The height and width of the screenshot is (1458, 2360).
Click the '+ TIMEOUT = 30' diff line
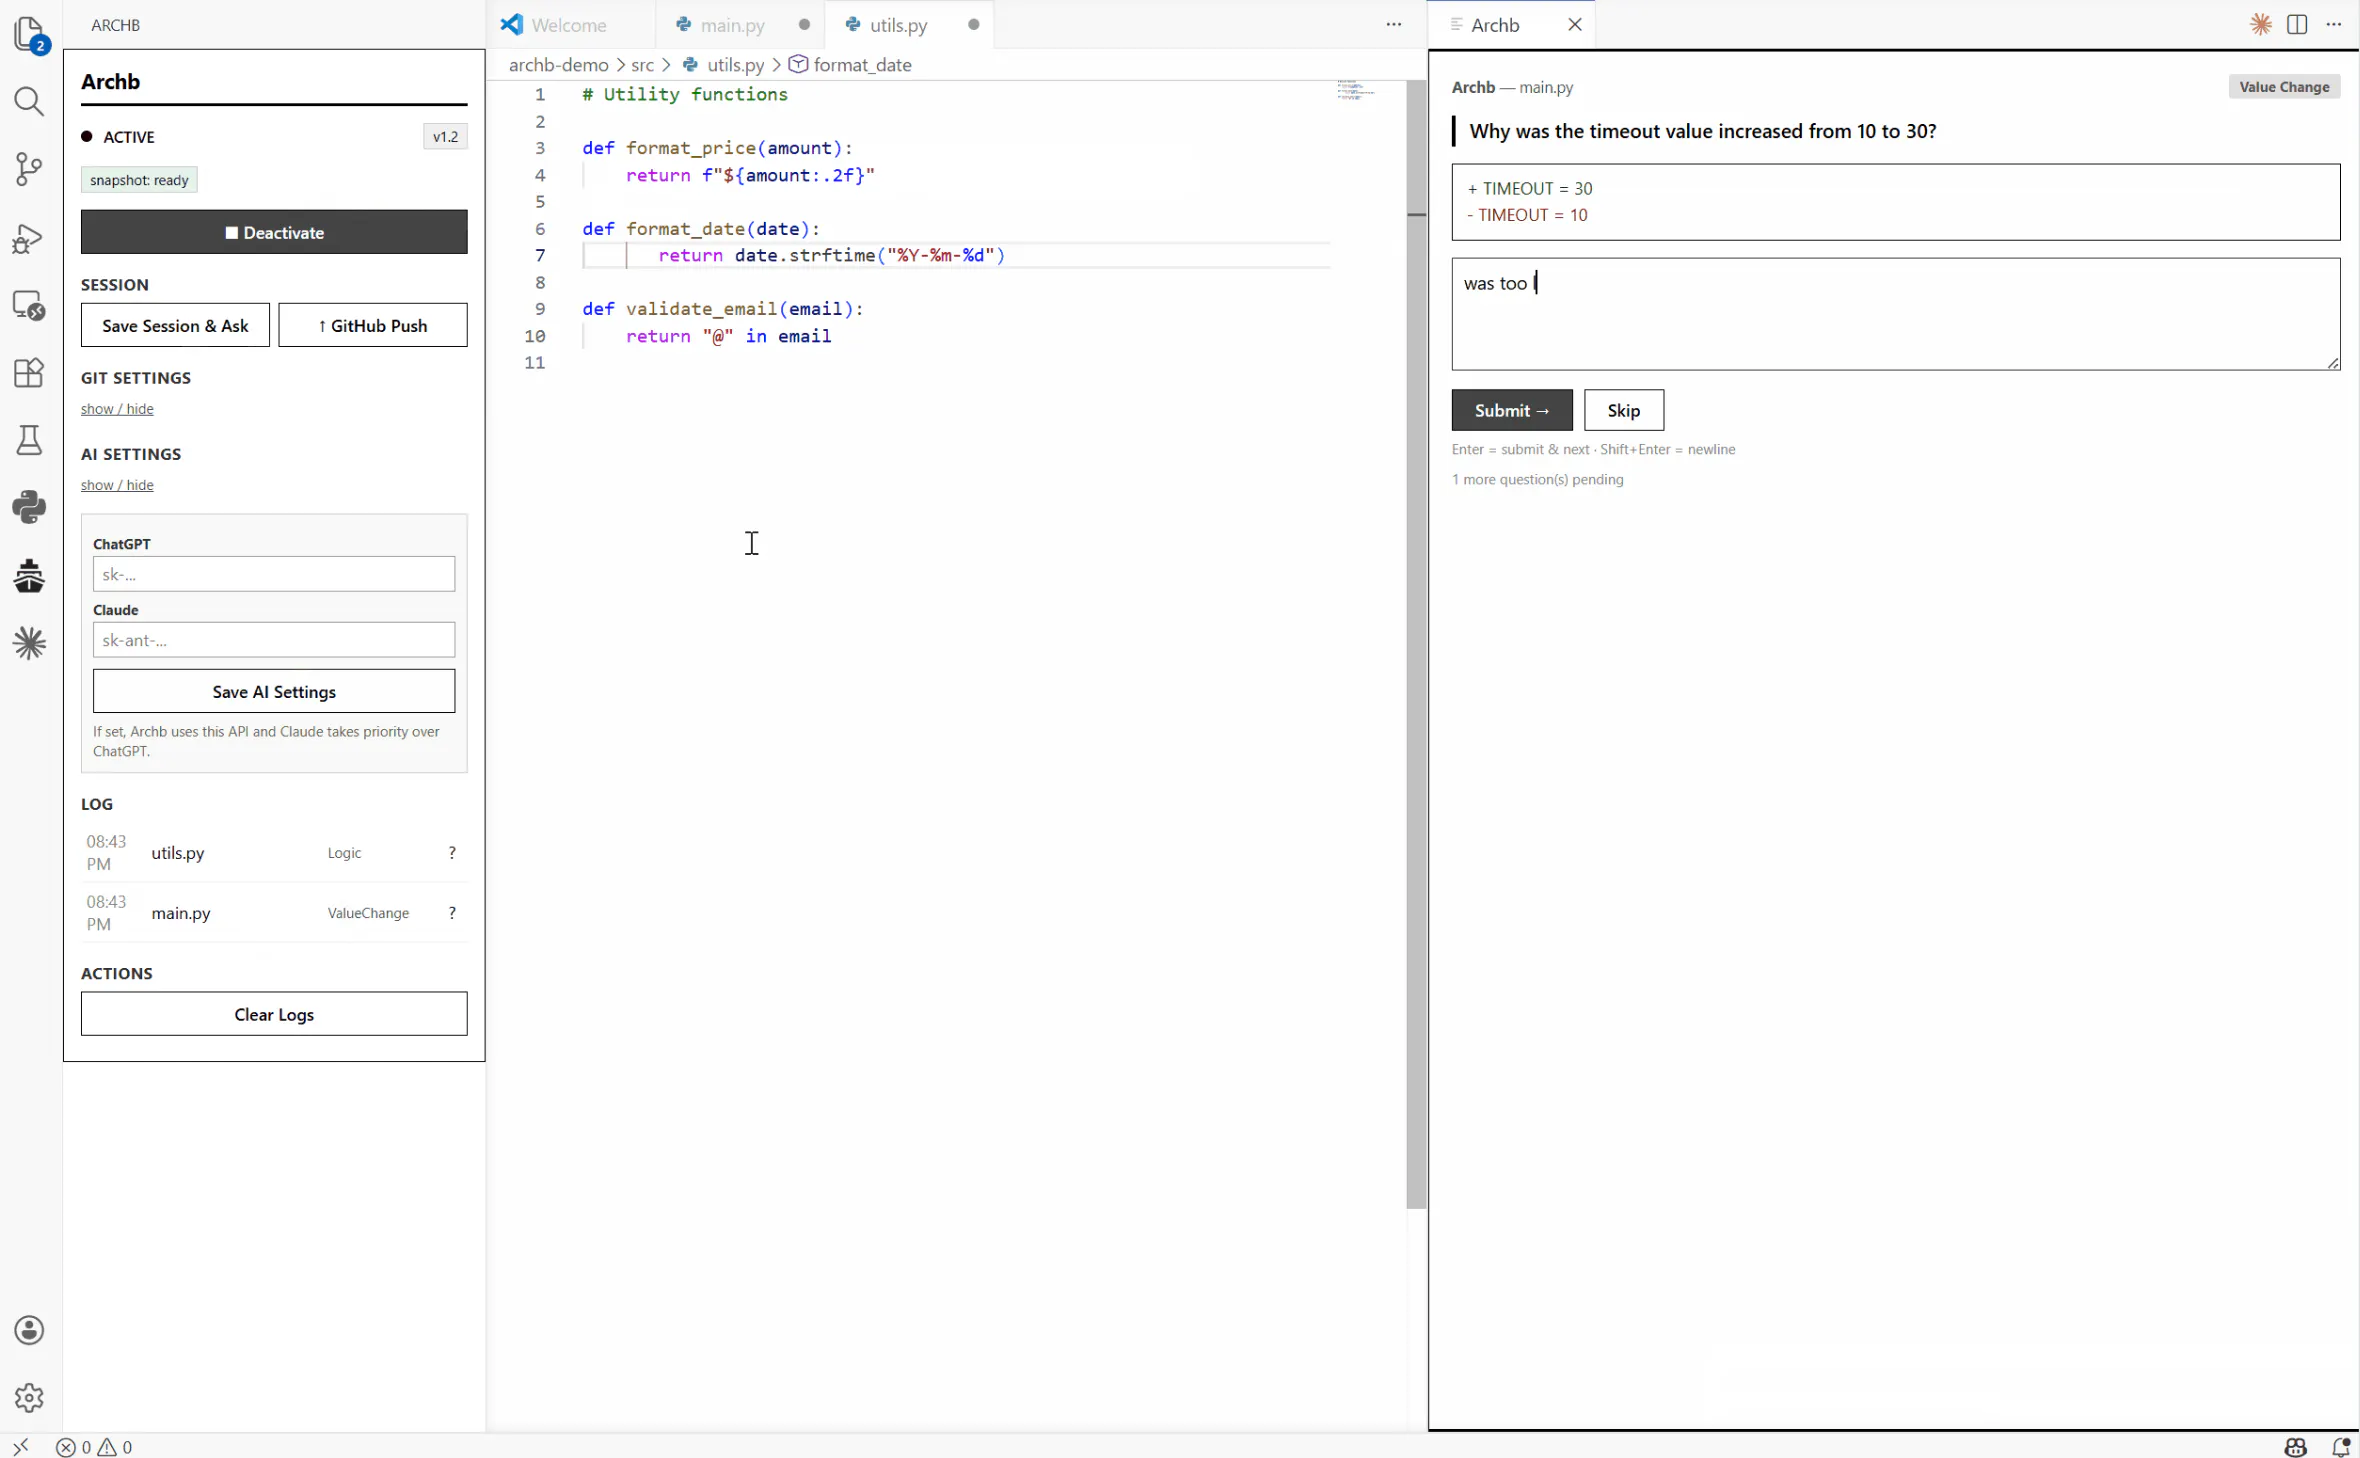click(1530, 188)
